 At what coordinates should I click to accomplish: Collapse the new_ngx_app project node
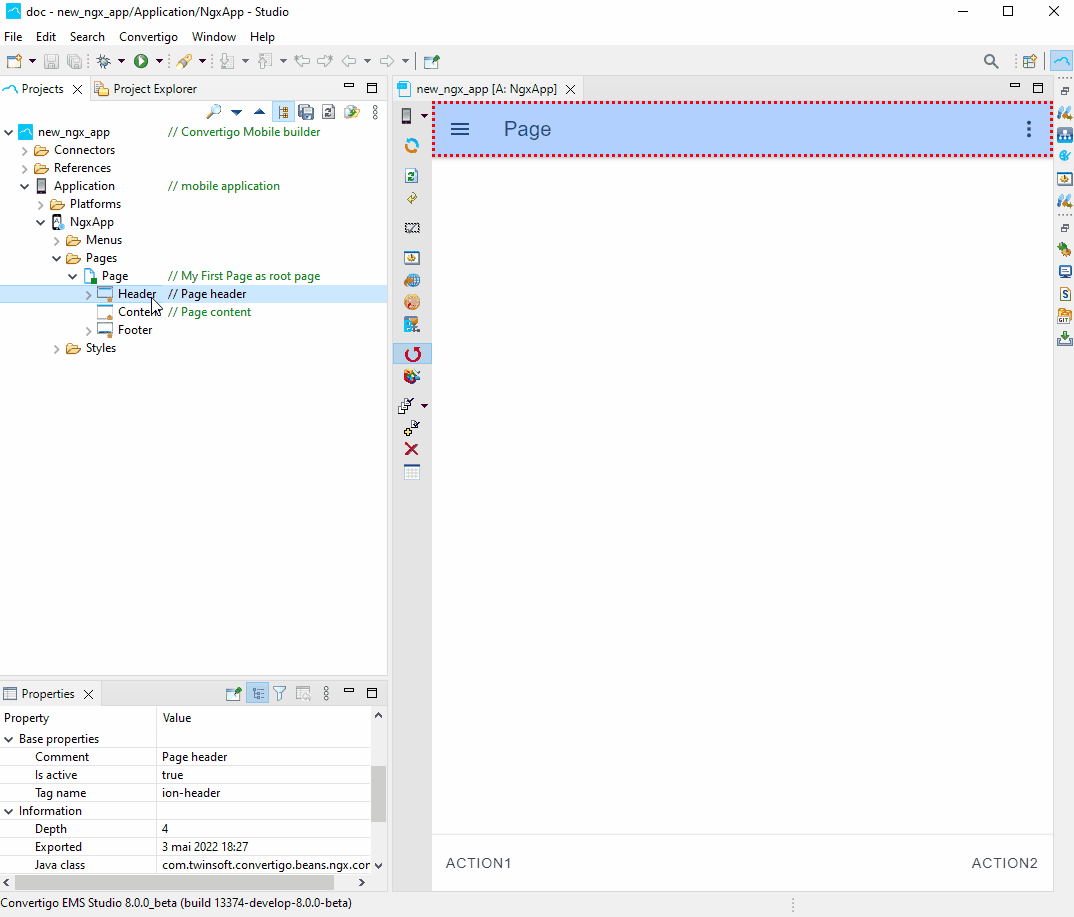pos(9,132)
